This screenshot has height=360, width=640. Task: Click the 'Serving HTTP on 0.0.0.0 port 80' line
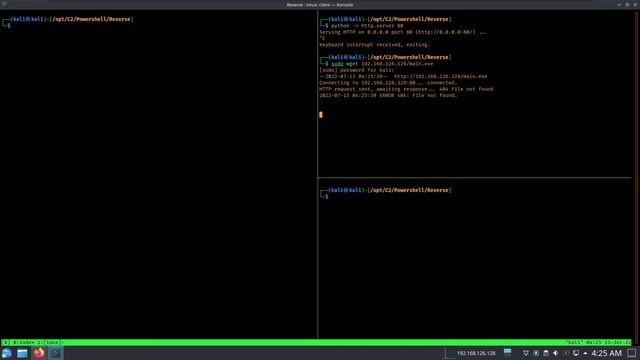(x=402, y=32)
